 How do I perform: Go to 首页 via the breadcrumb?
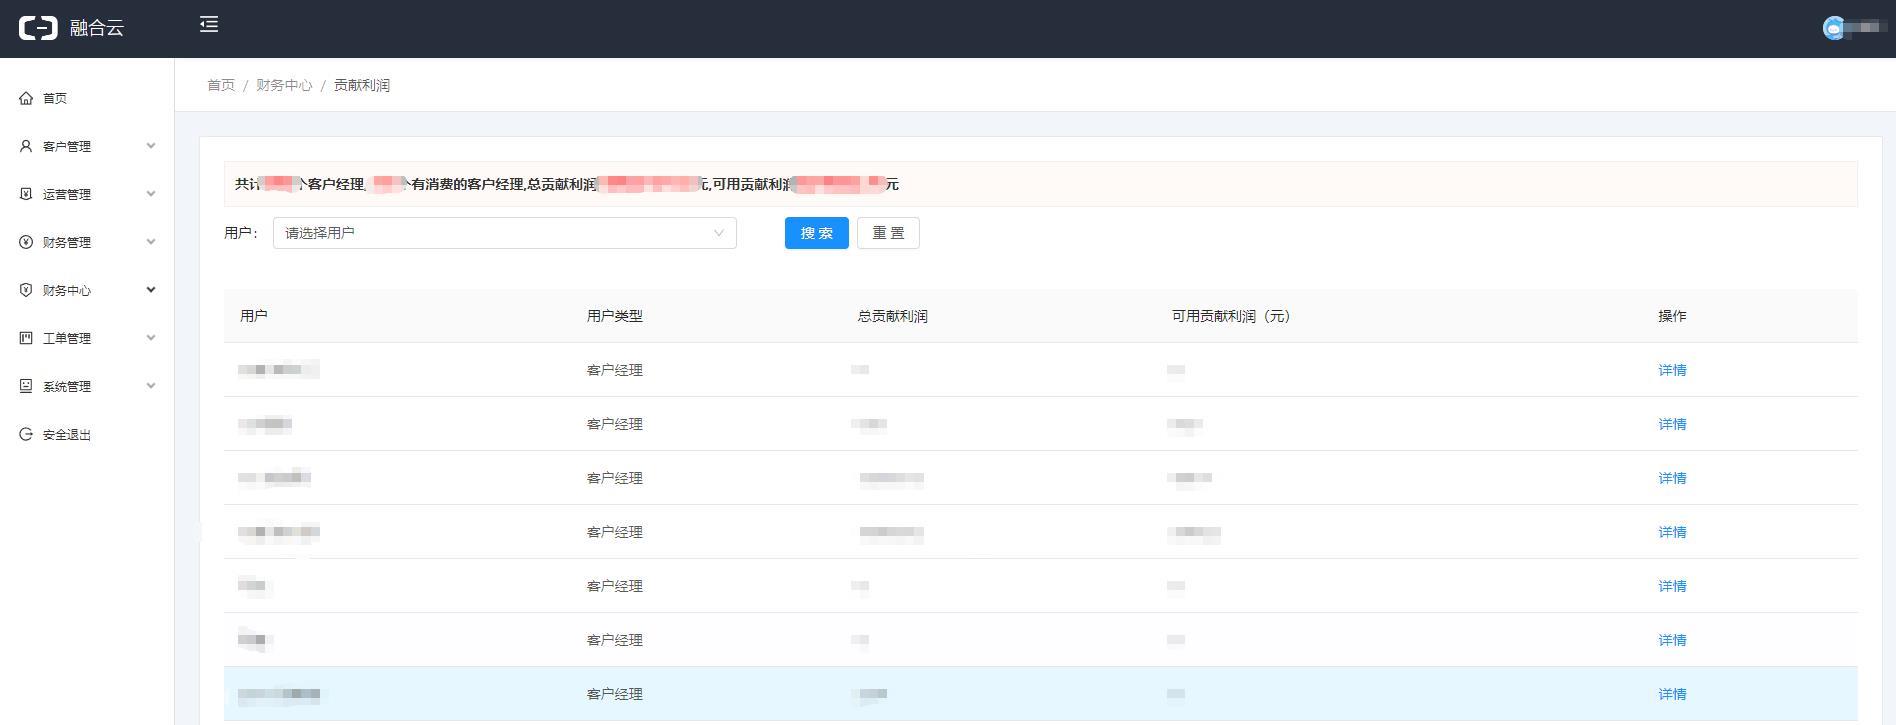click(221, 85)
